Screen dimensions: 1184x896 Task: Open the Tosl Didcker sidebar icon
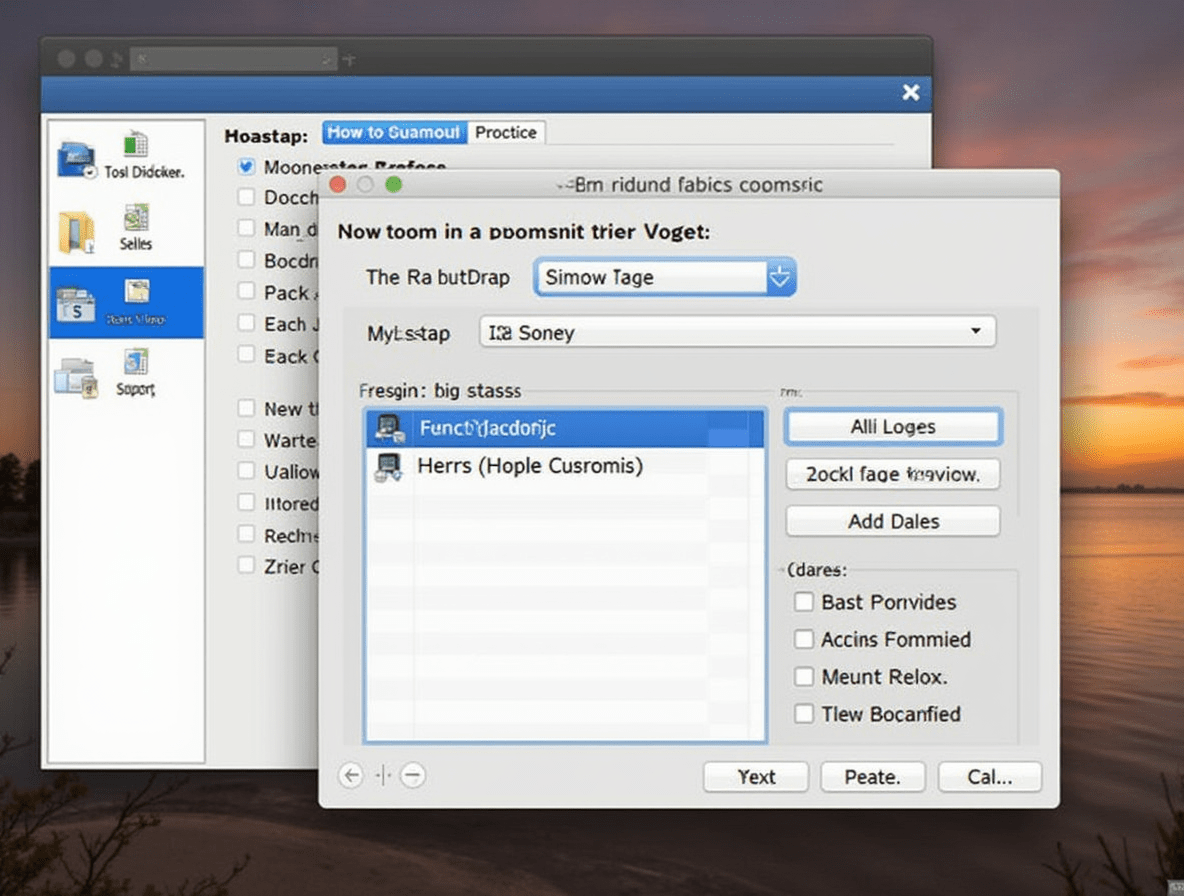(137, 144)
